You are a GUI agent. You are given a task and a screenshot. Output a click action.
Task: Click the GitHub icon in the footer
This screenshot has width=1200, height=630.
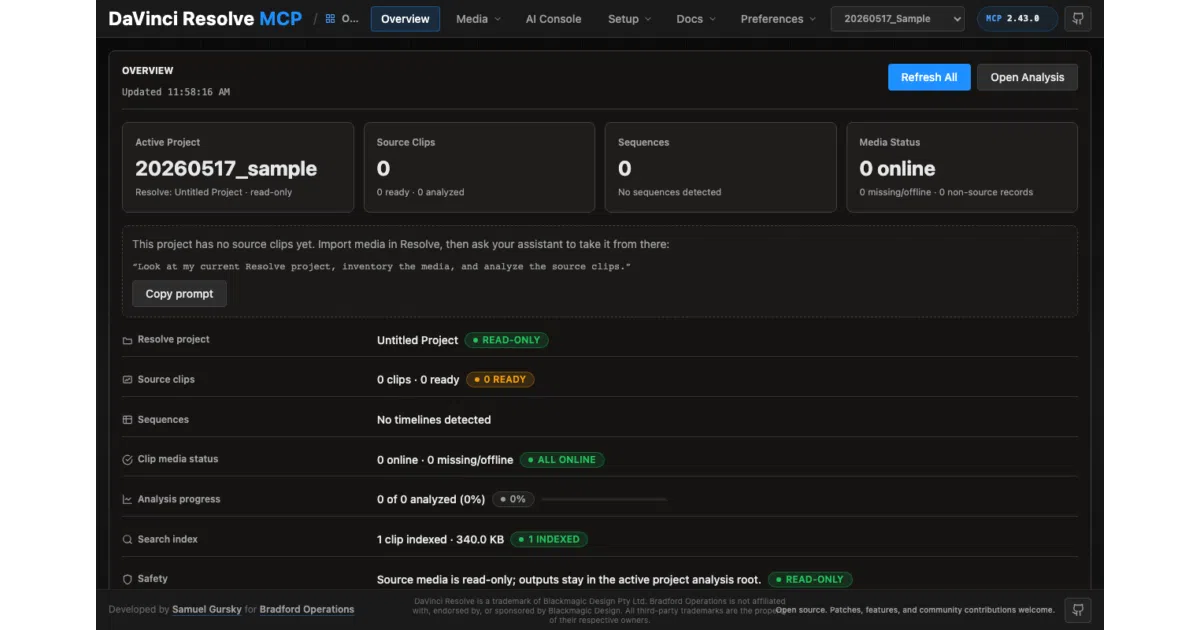pyautogui.click(x=1077, y=609)
